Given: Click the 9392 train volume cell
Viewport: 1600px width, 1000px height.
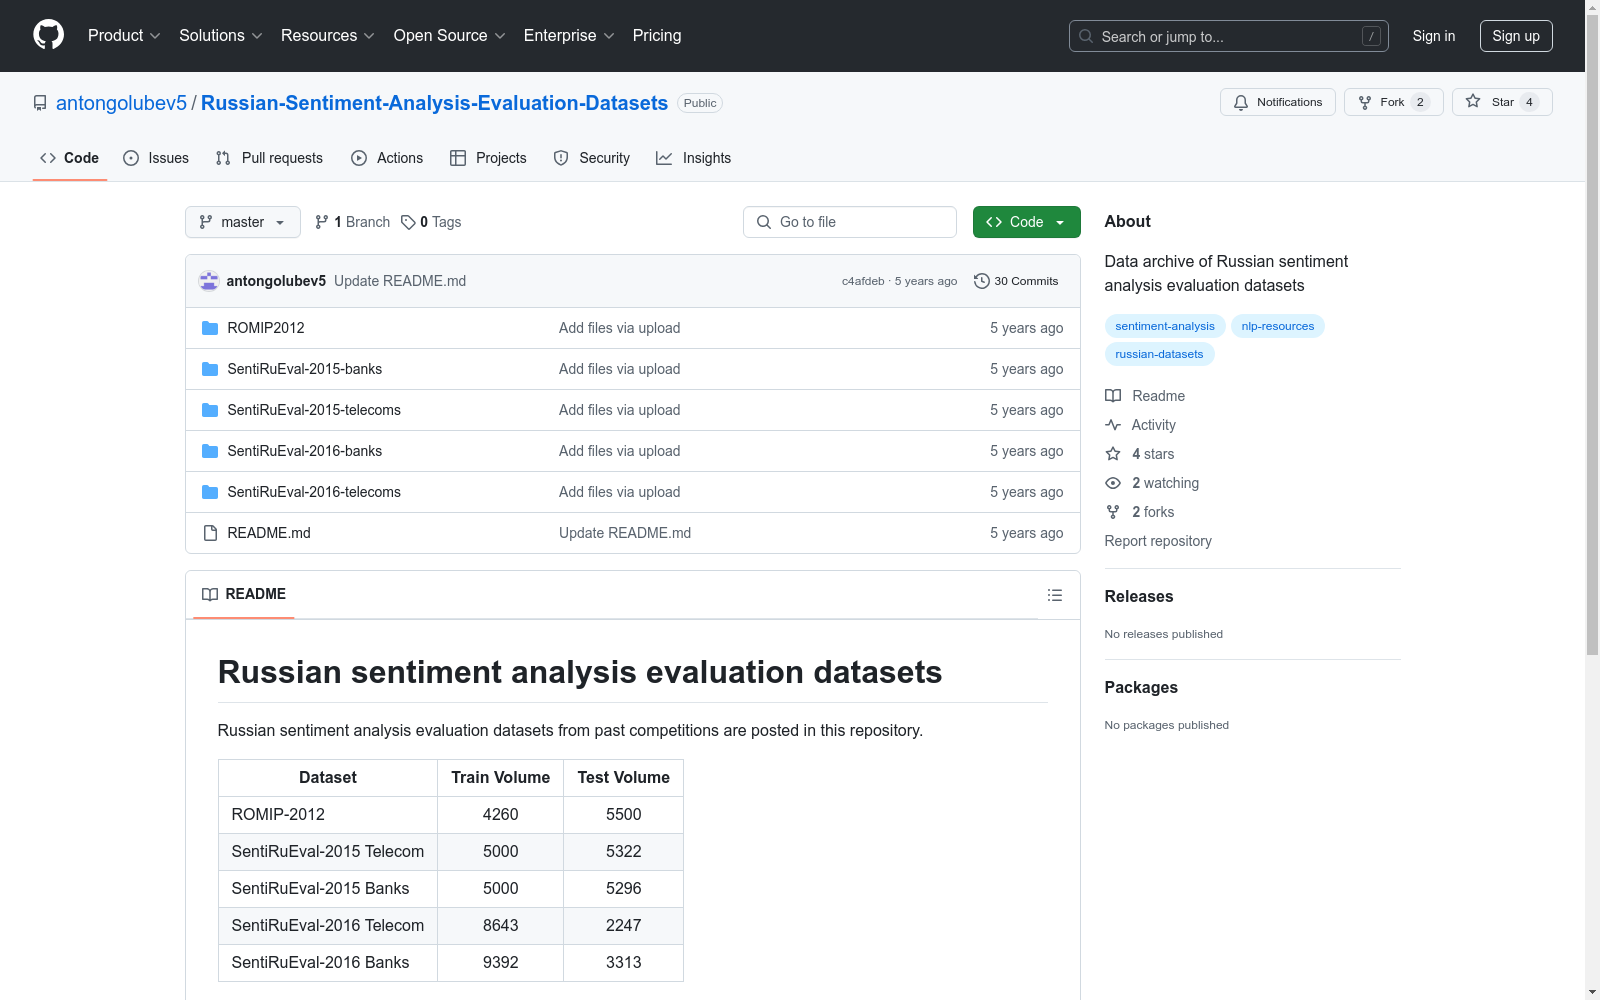Looking at the screenshot, I should click(501, 963).
